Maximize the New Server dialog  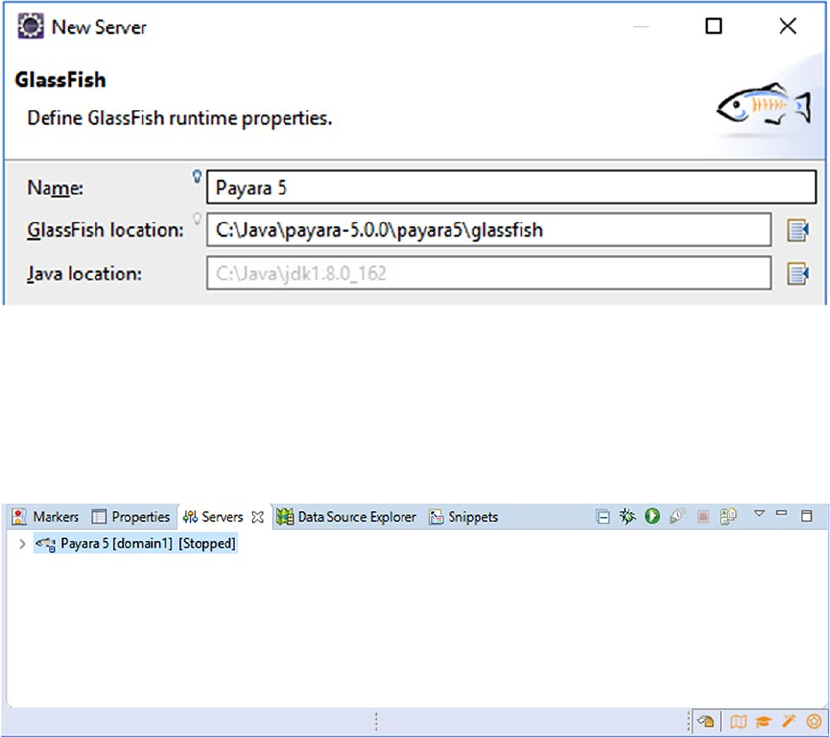714,26
